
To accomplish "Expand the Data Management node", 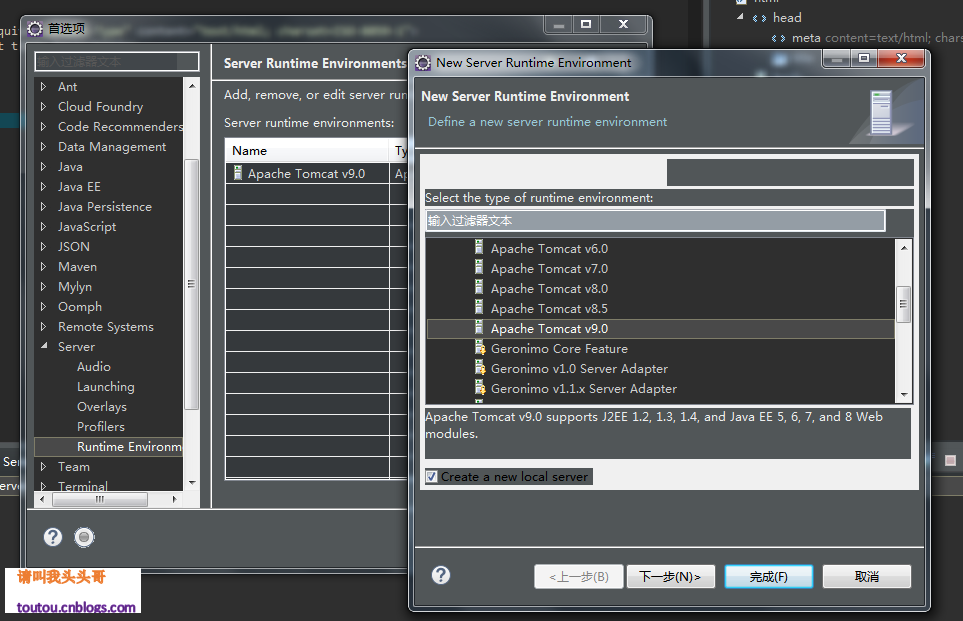I will coord(44,146).
